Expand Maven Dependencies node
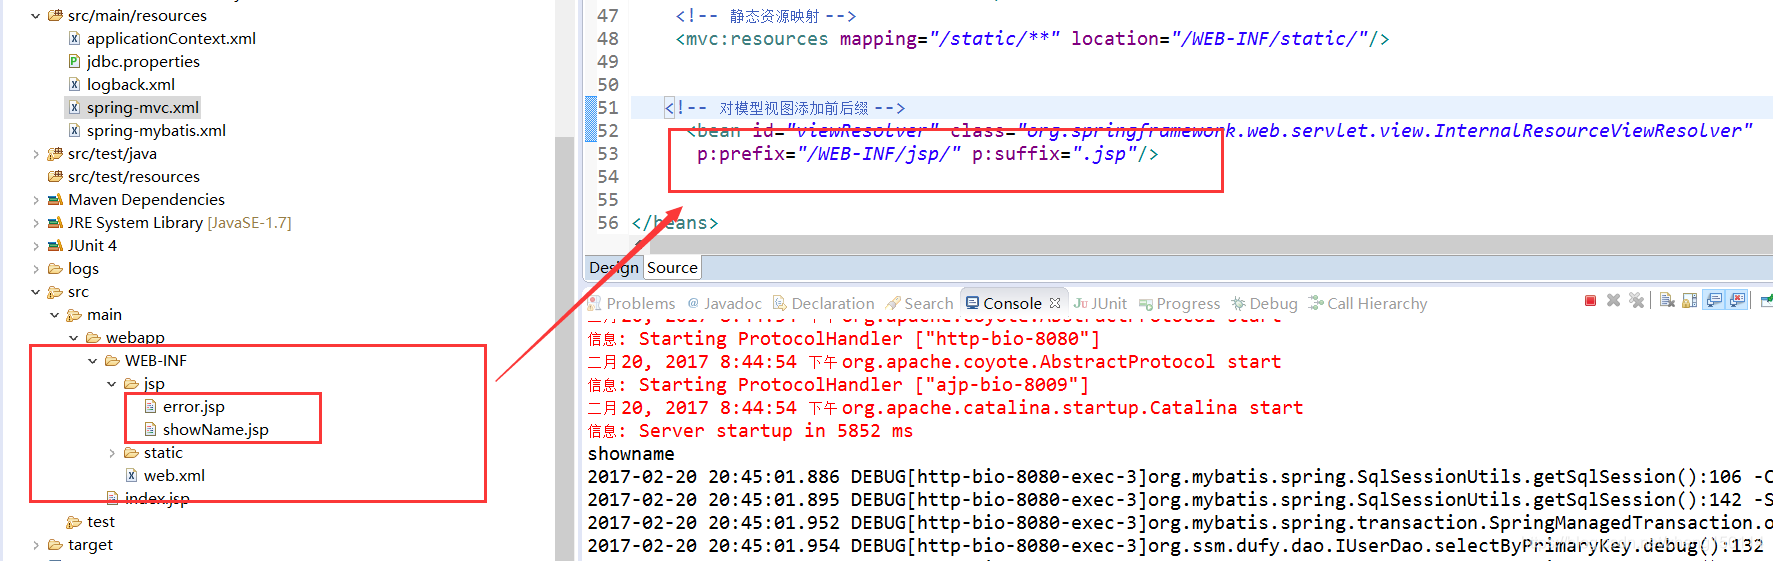Screen dimensions: 1773x561 click(x=36, y=200)
